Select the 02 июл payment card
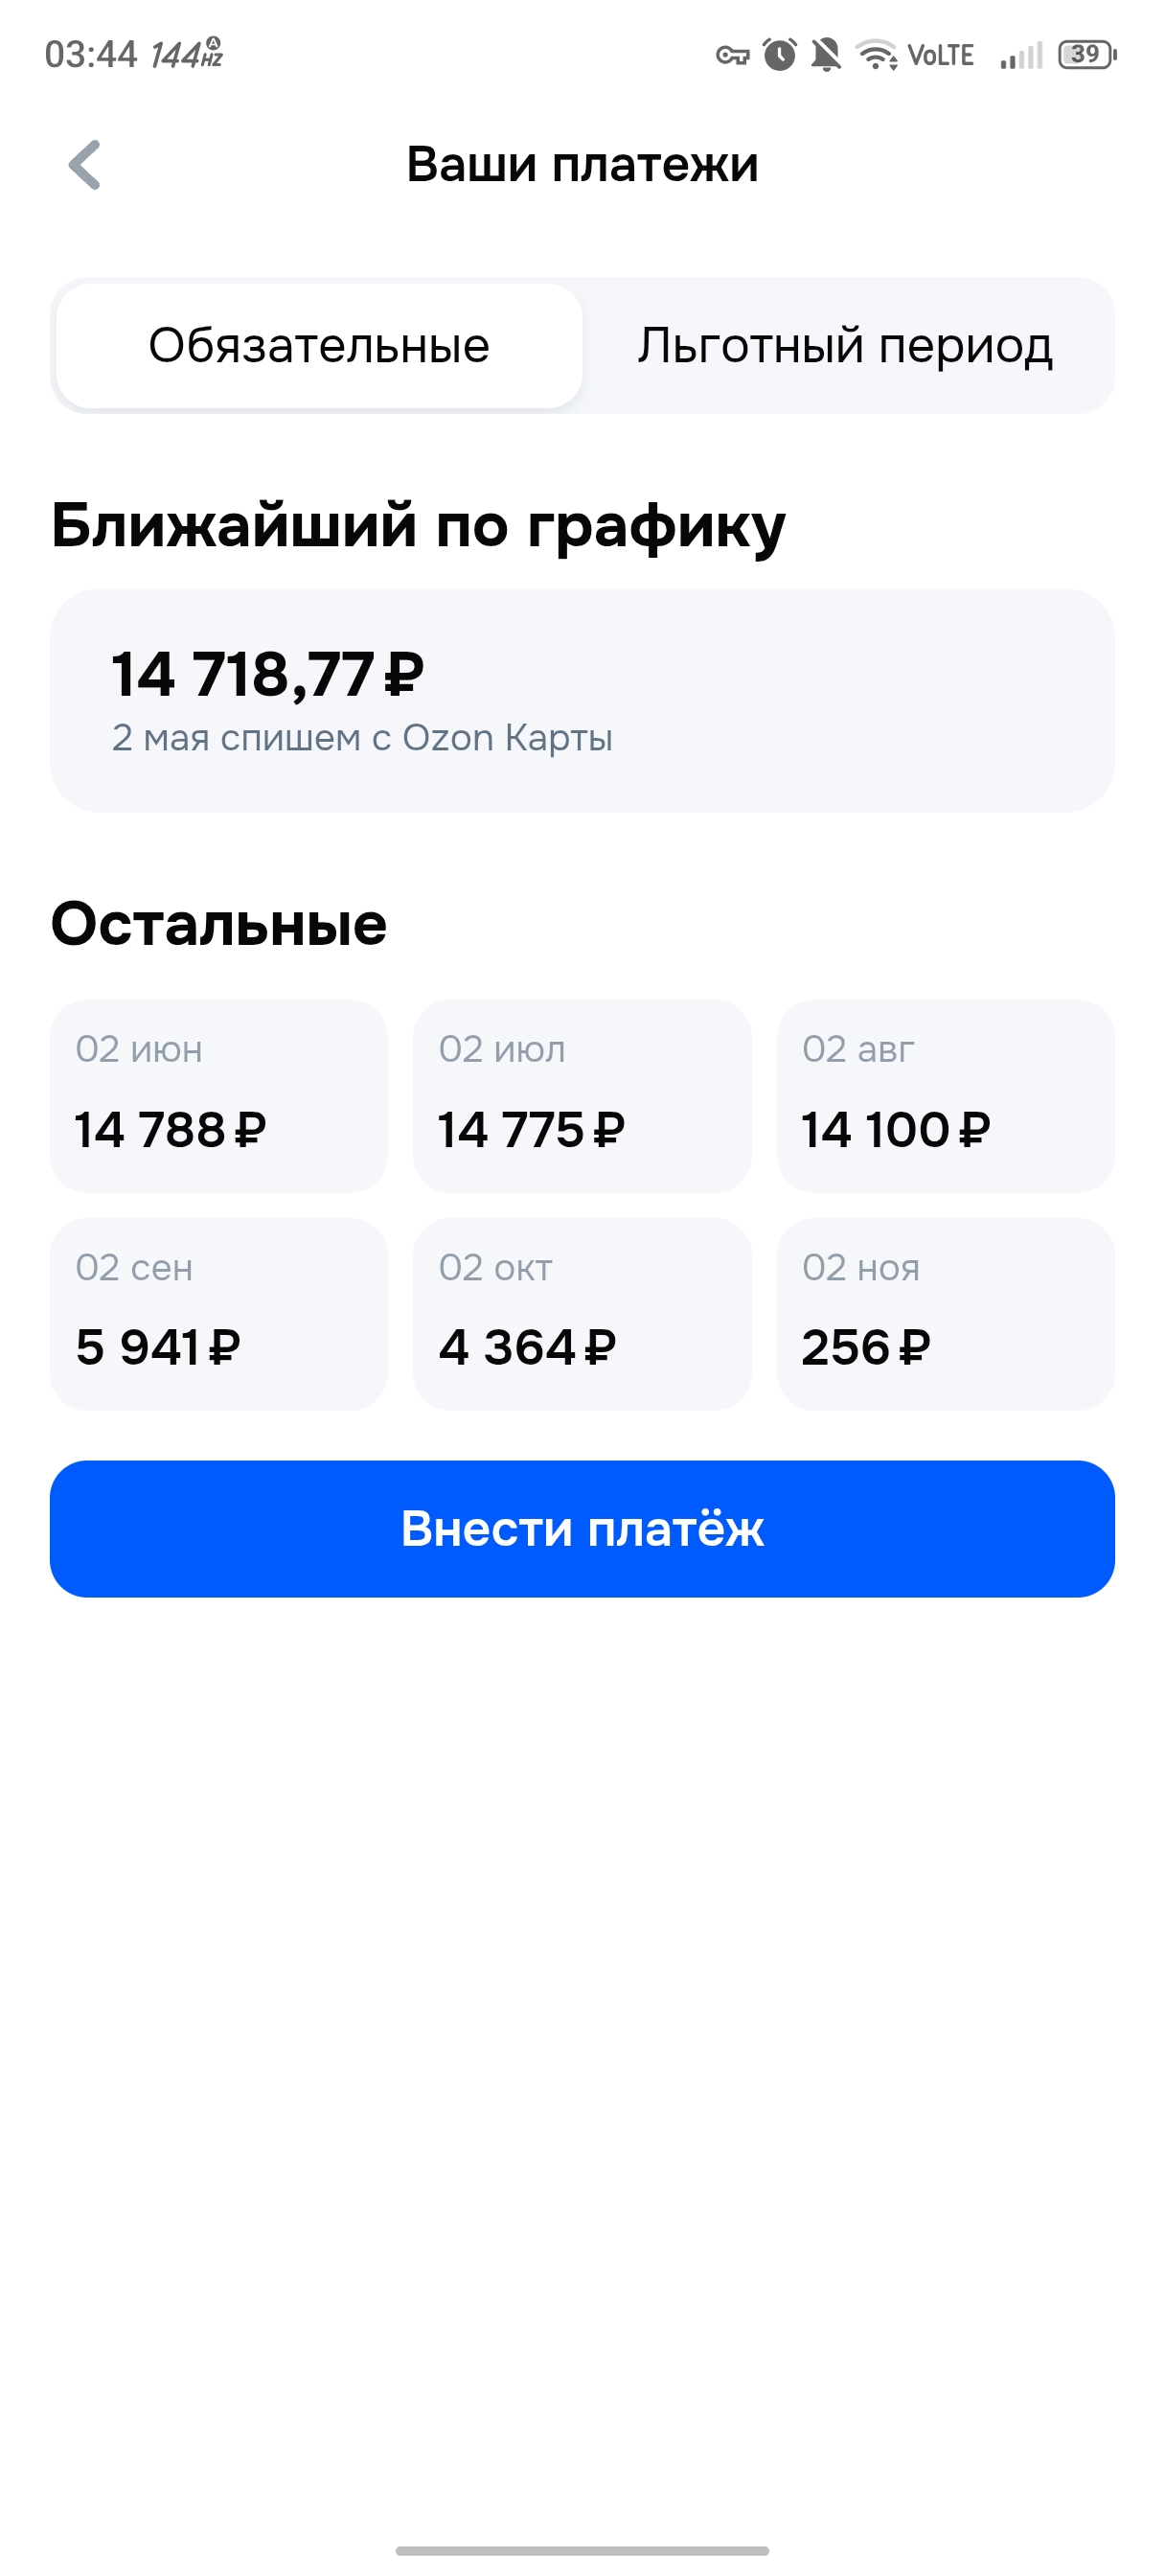 tap(582, 1096)
